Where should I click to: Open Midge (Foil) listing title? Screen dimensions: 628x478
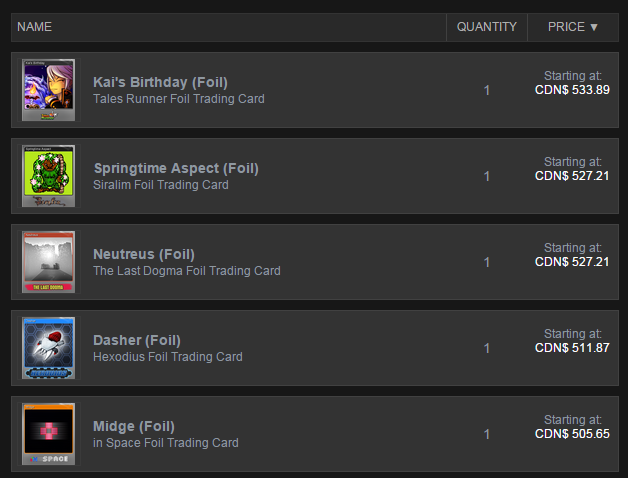134,426
